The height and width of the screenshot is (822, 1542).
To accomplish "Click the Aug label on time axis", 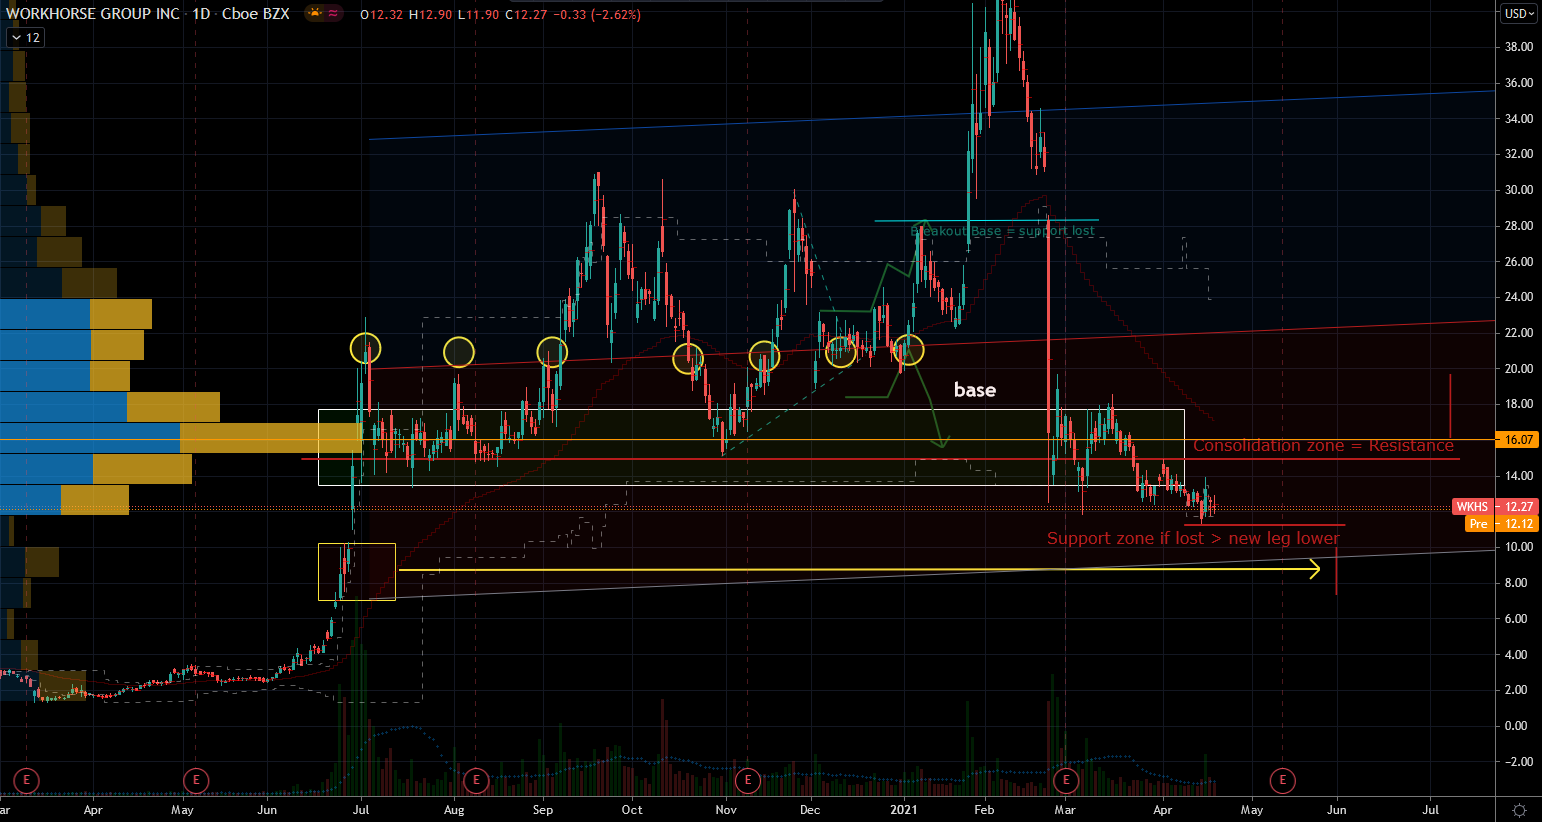I will tap(454, 810).
